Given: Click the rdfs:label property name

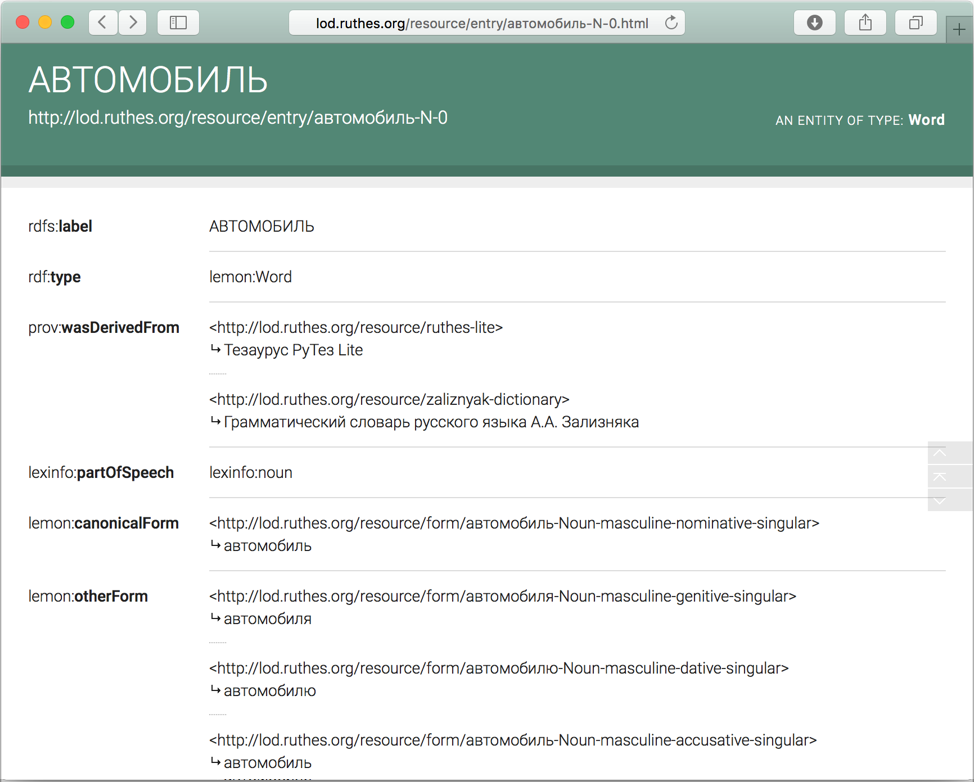Looking at the screenshot, I should (60, 226).
